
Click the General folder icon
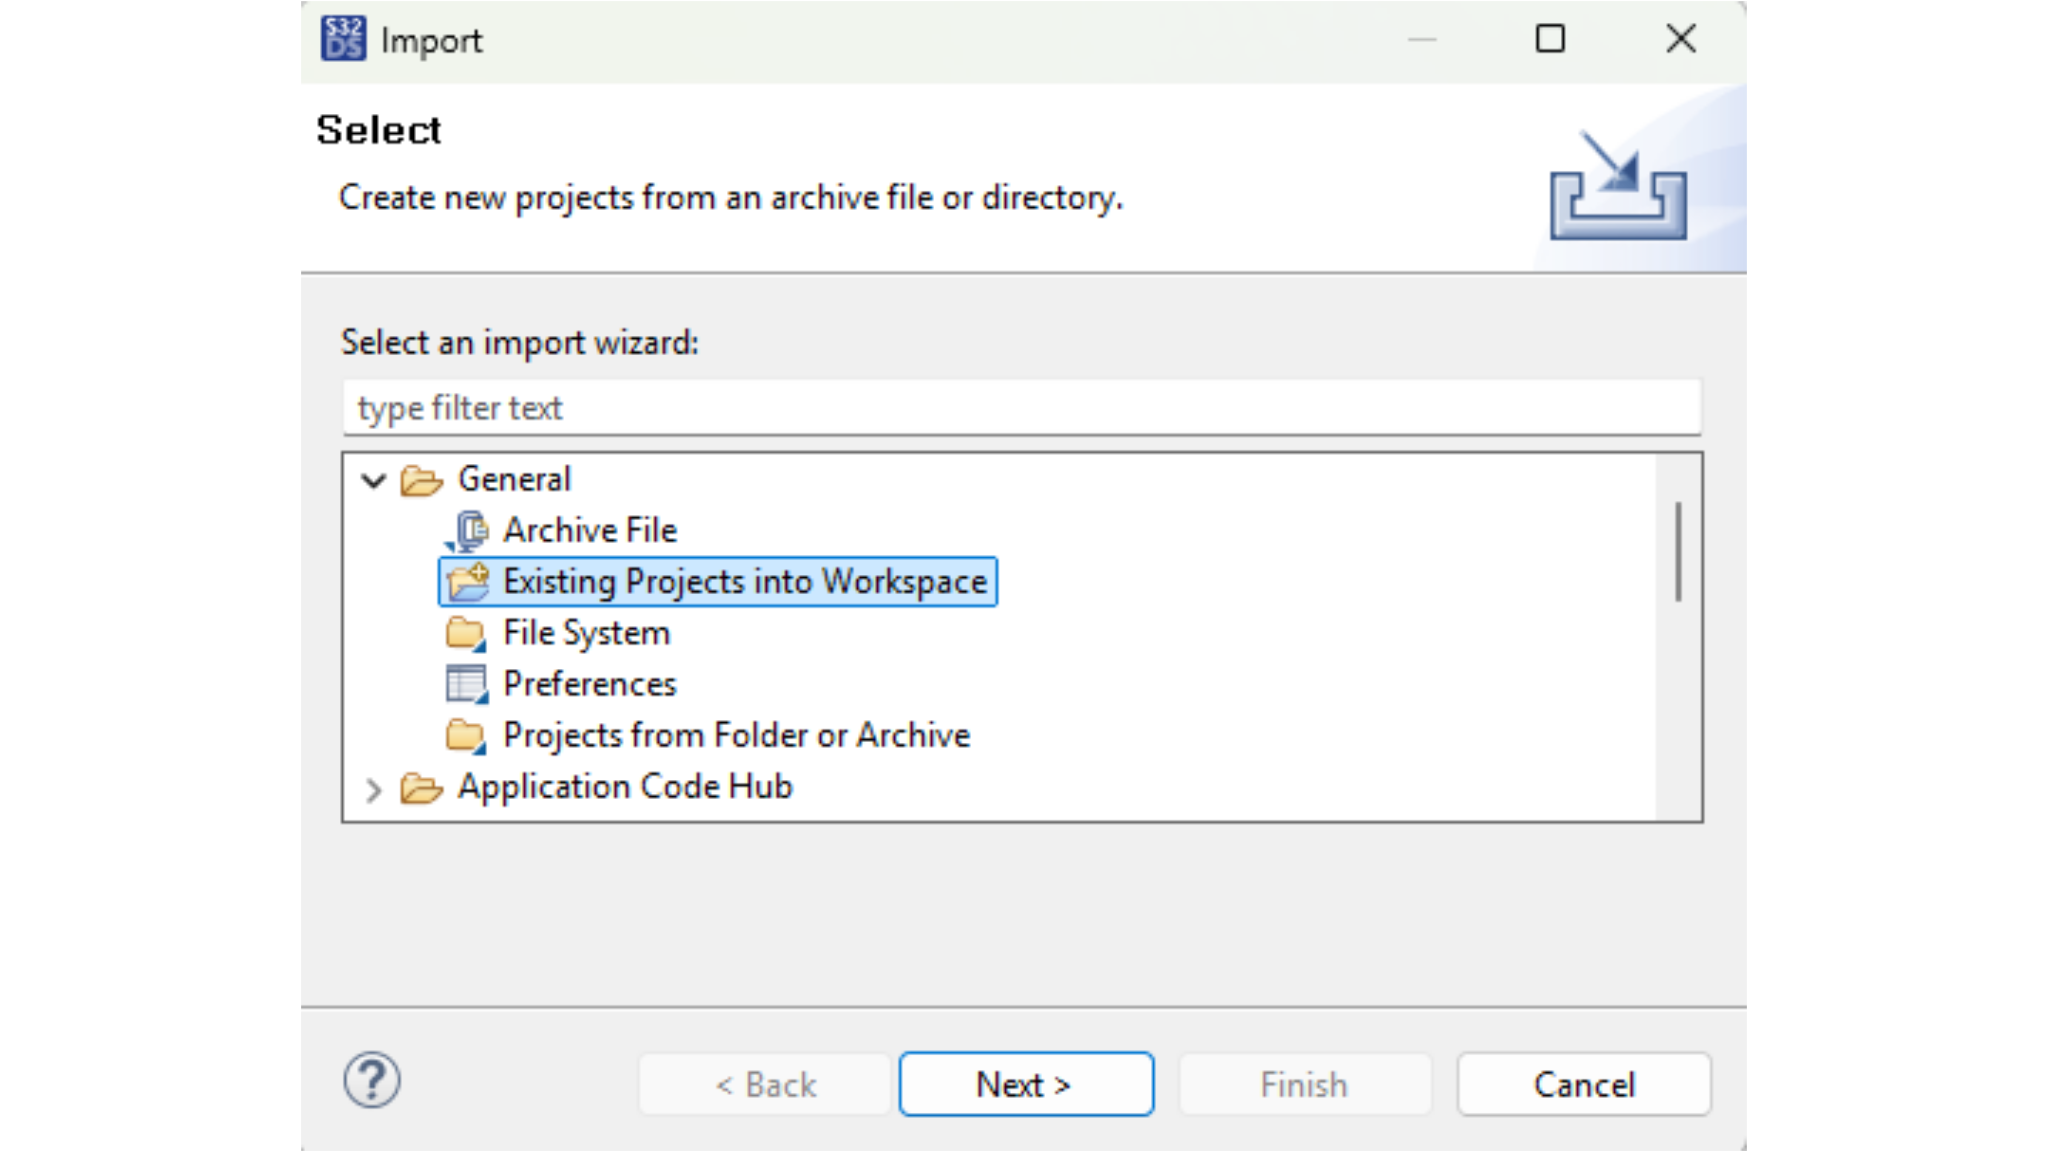(x=421, y=480)
